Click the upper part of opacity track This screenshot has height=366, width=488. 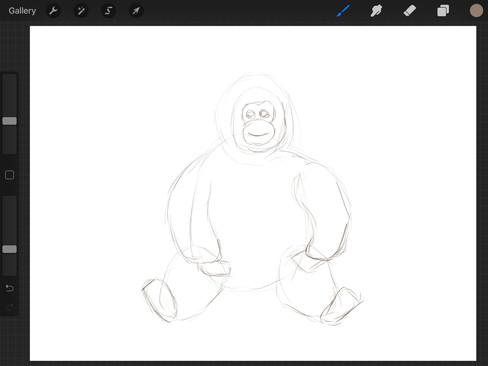click(10, 207)
